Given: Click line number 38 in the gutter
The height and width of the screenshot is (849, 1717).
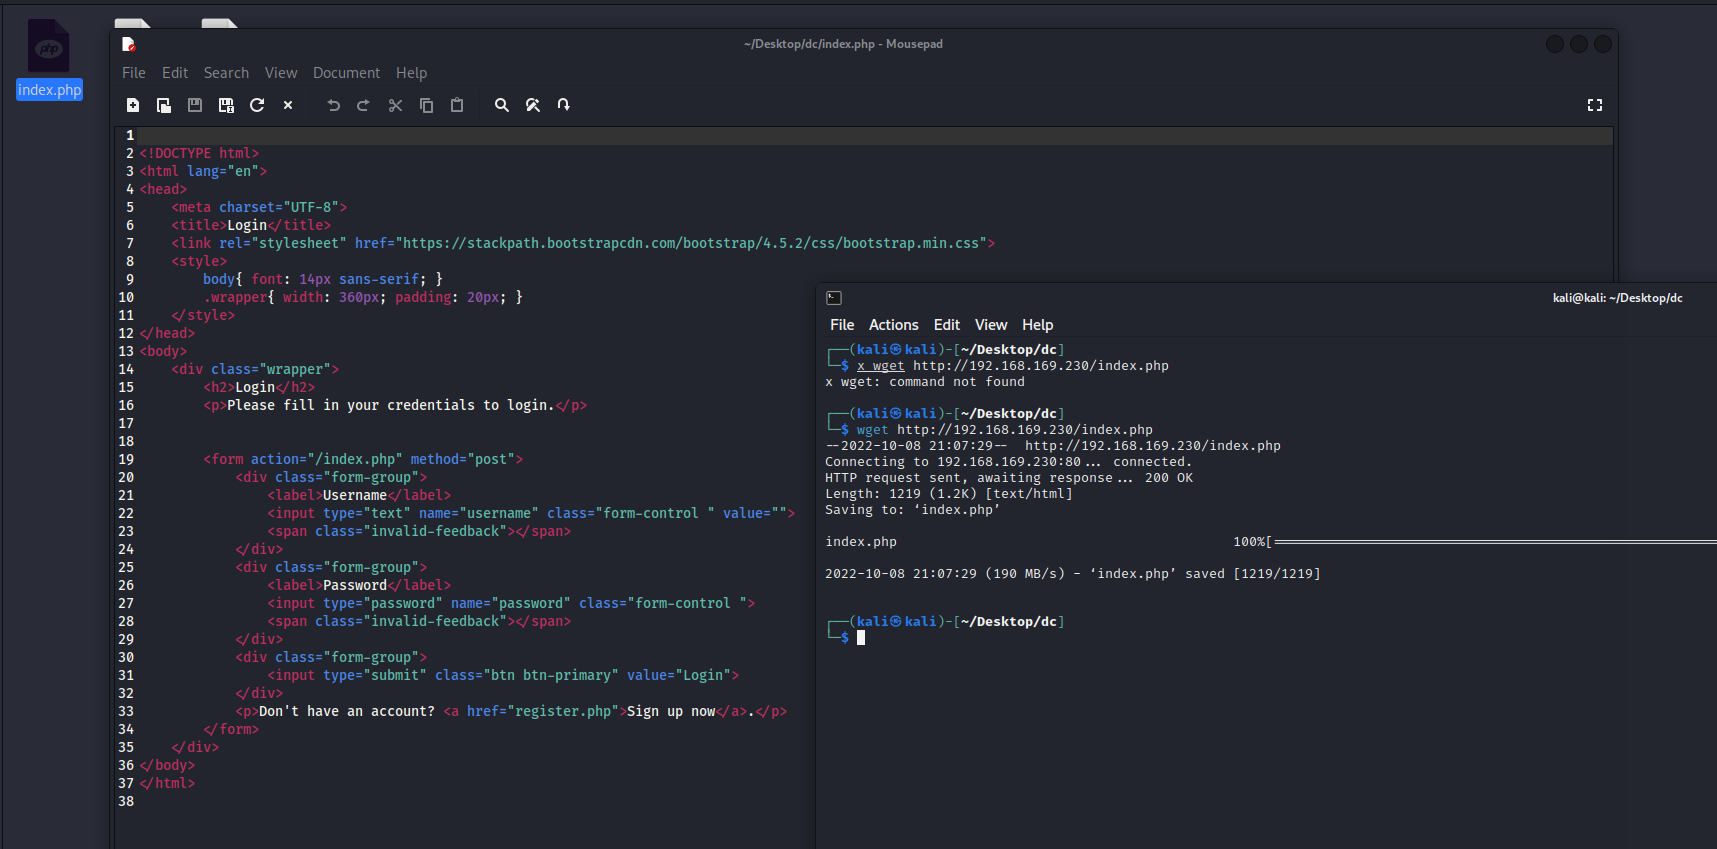Looking at the screenshot, I should 126,801.
